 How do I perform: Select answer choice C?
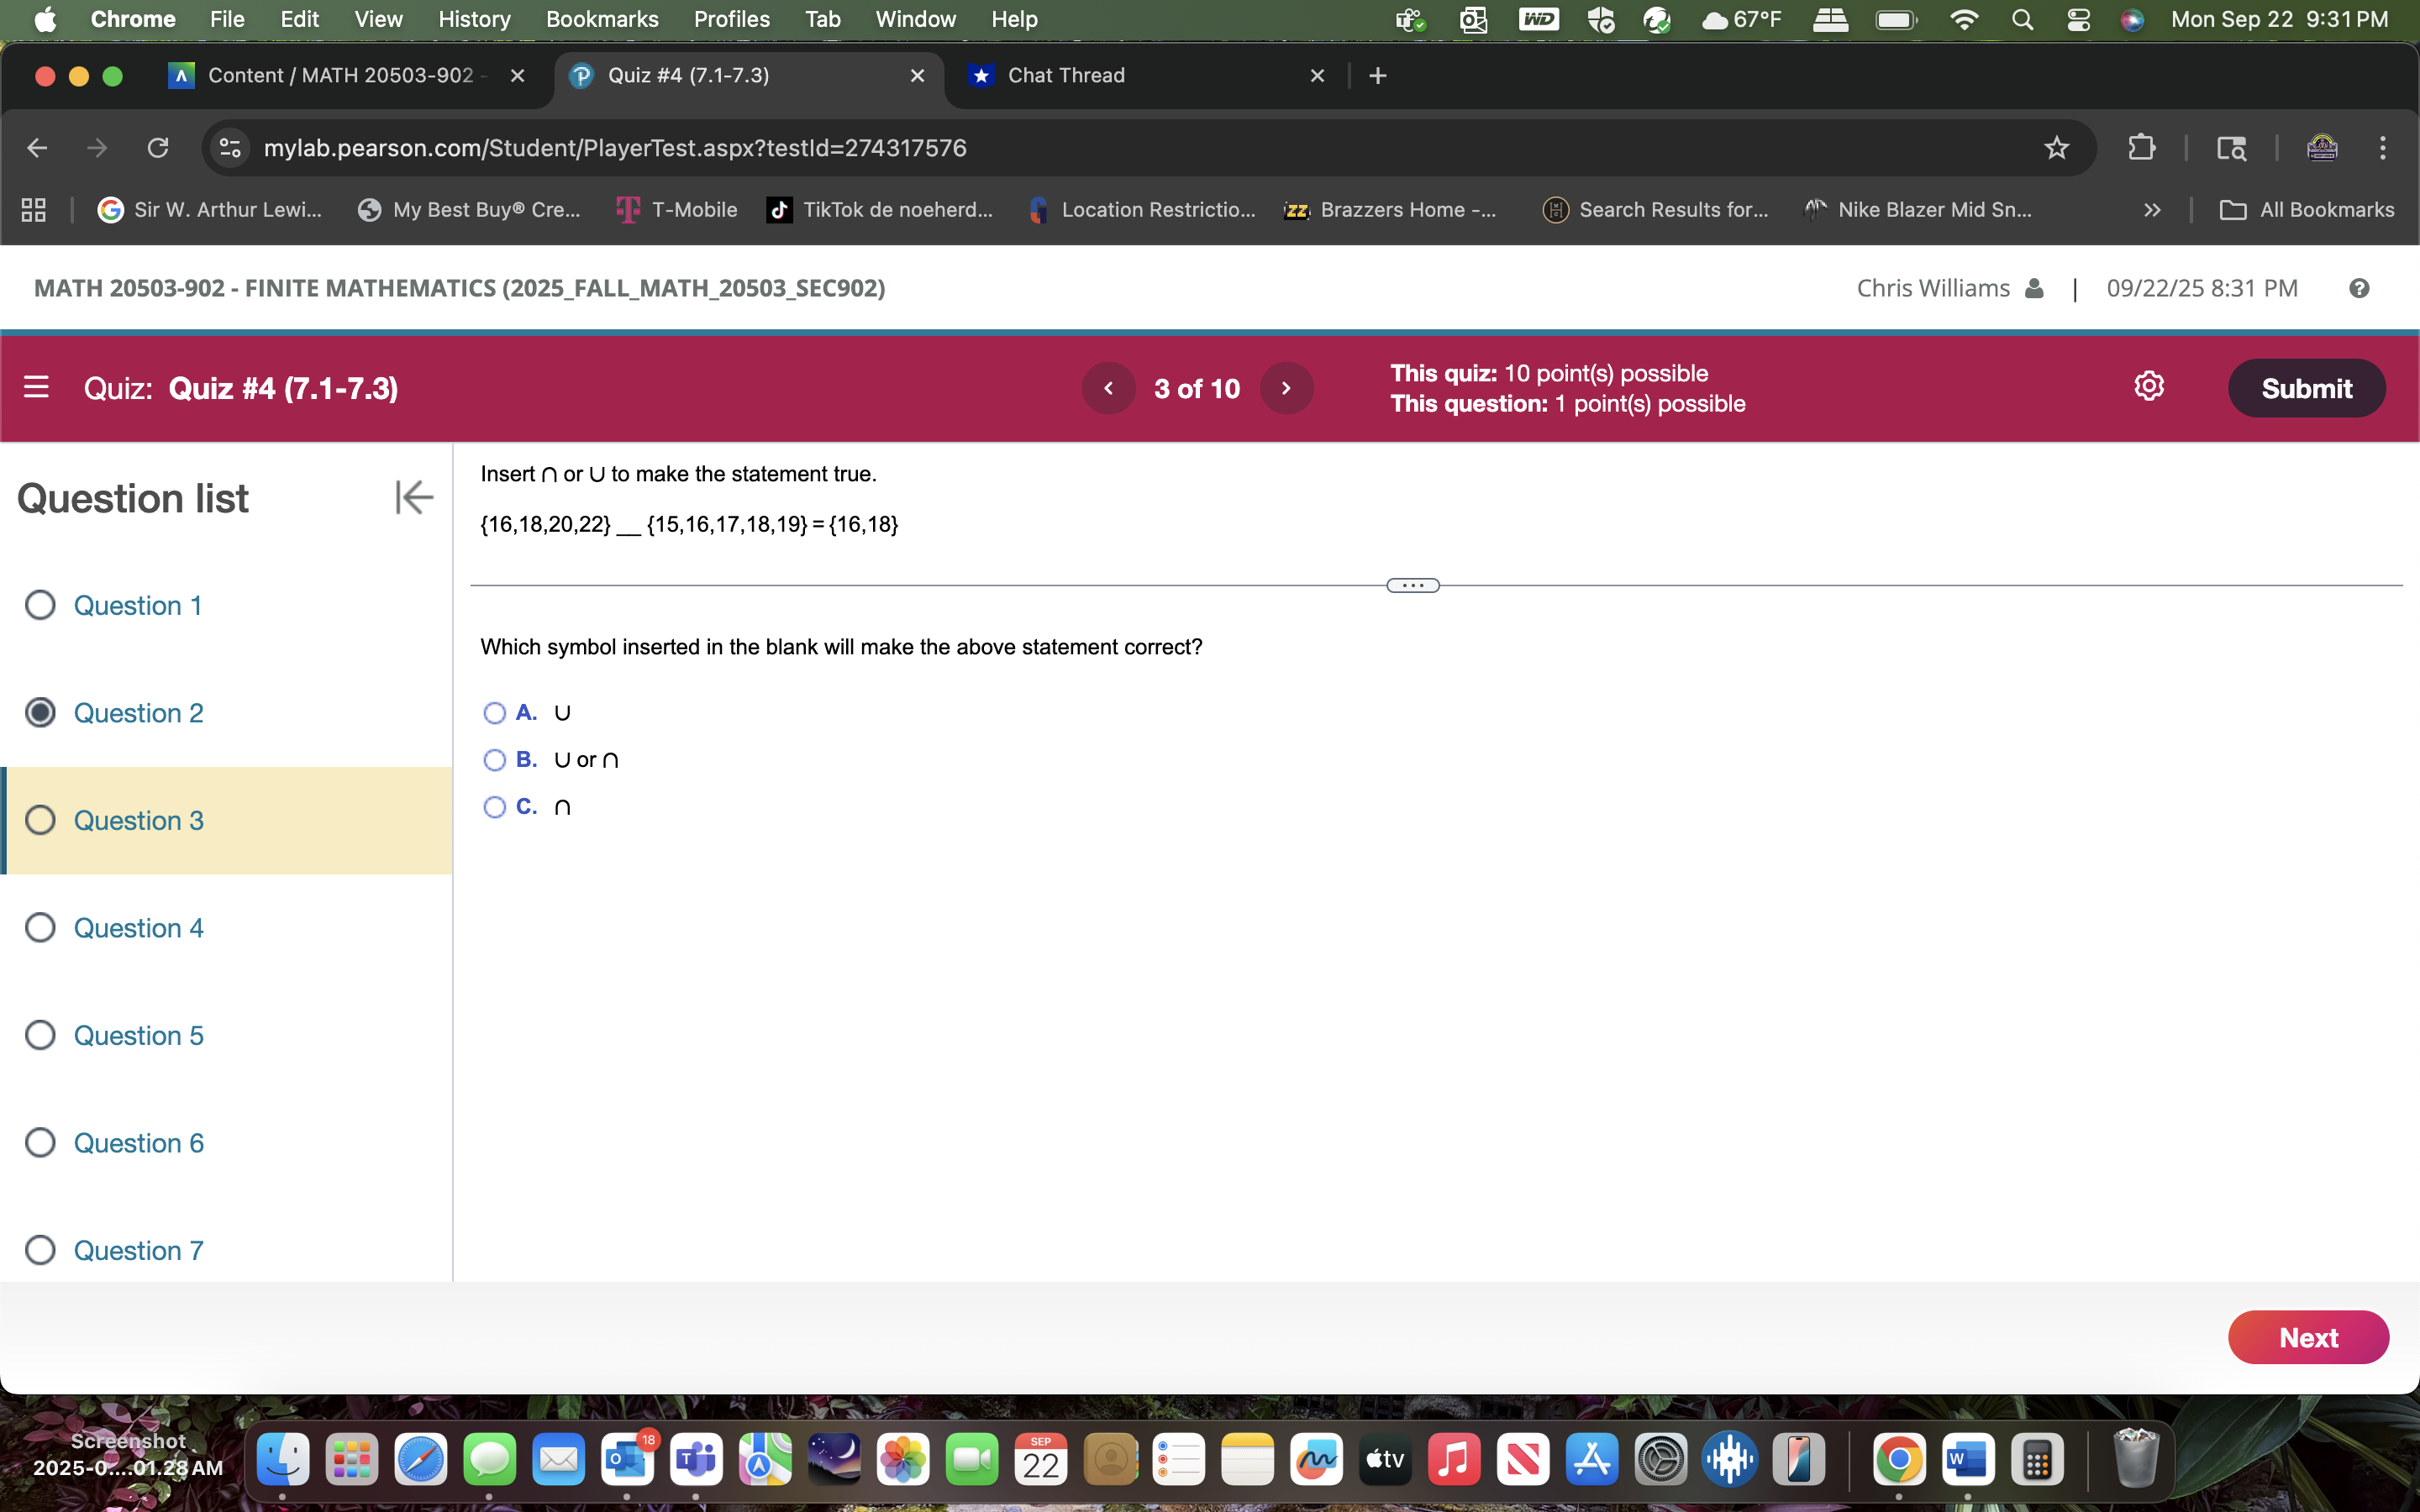[x=495, y=806]
